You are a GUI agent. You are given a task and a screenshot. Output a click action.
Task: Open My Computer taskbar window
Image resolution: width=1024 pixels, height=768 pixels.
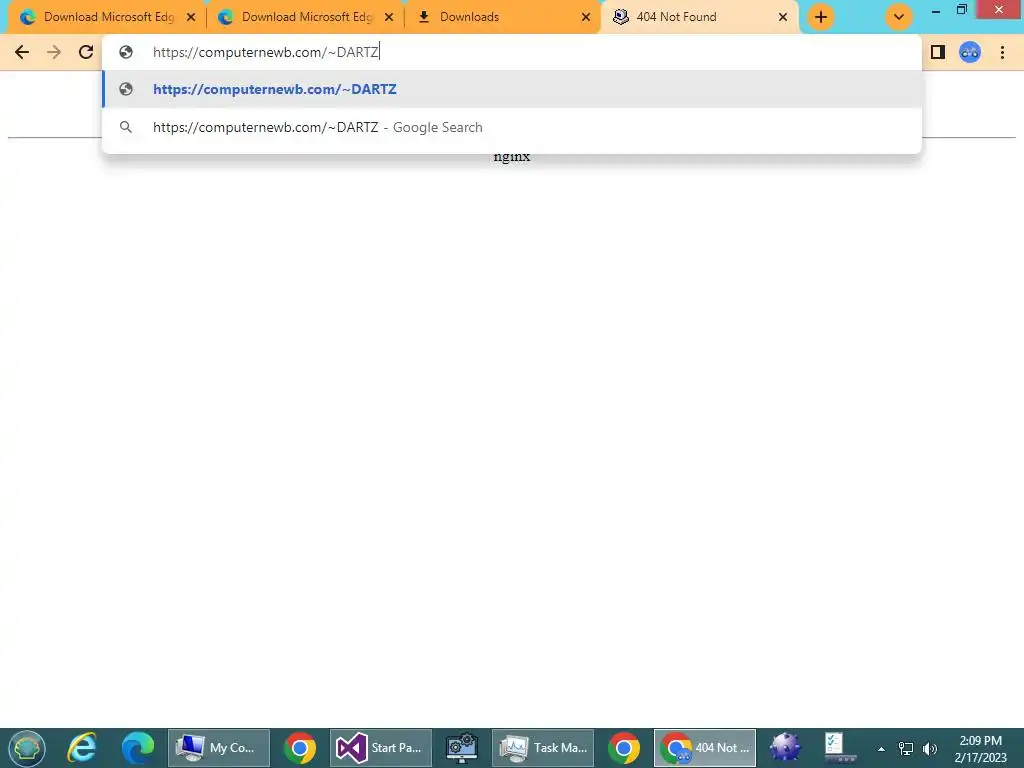pyautogui.click(x=219, y=748)
